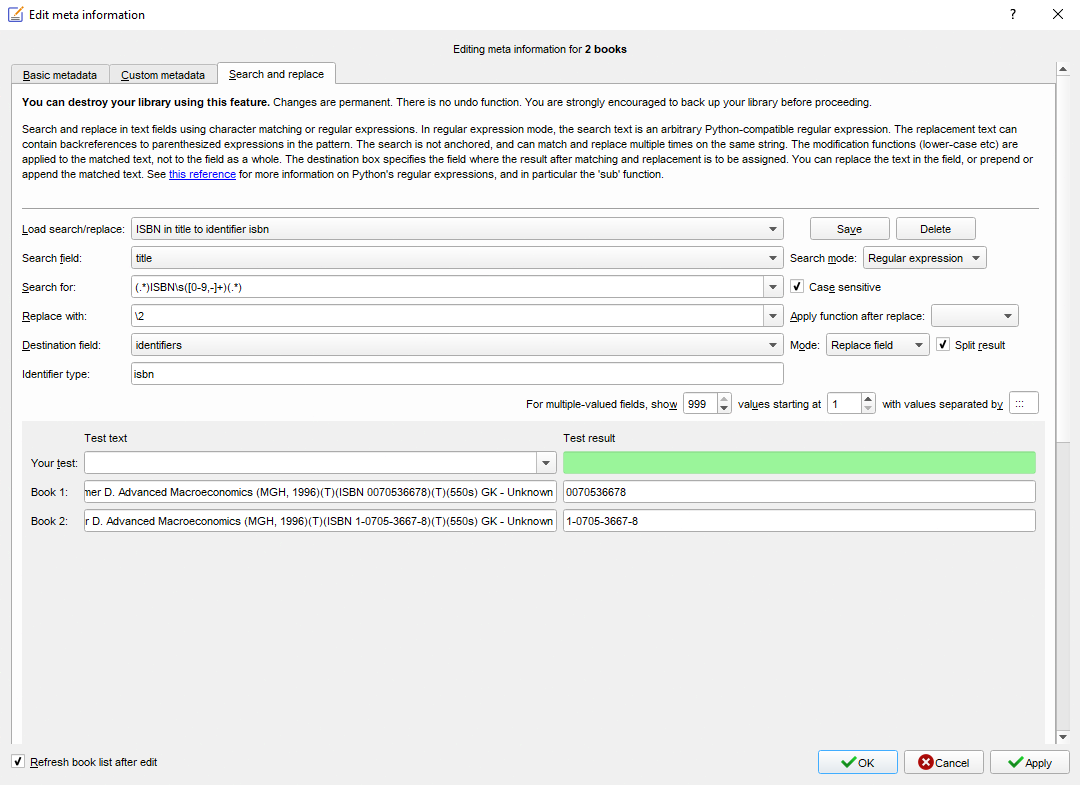
Task: Expand the Your test dropdown arrow
Action: [546, 463]
